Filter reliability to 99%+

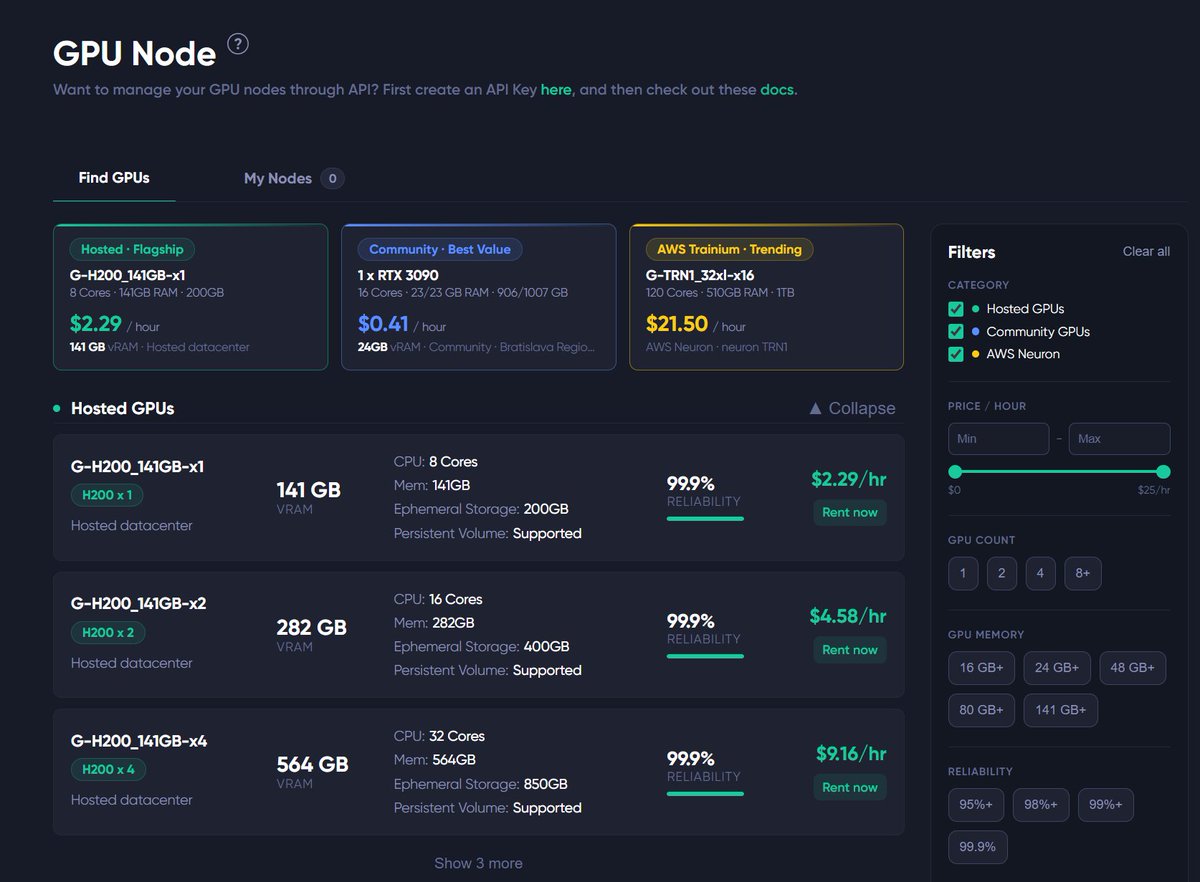click(x=1106, y=805)
